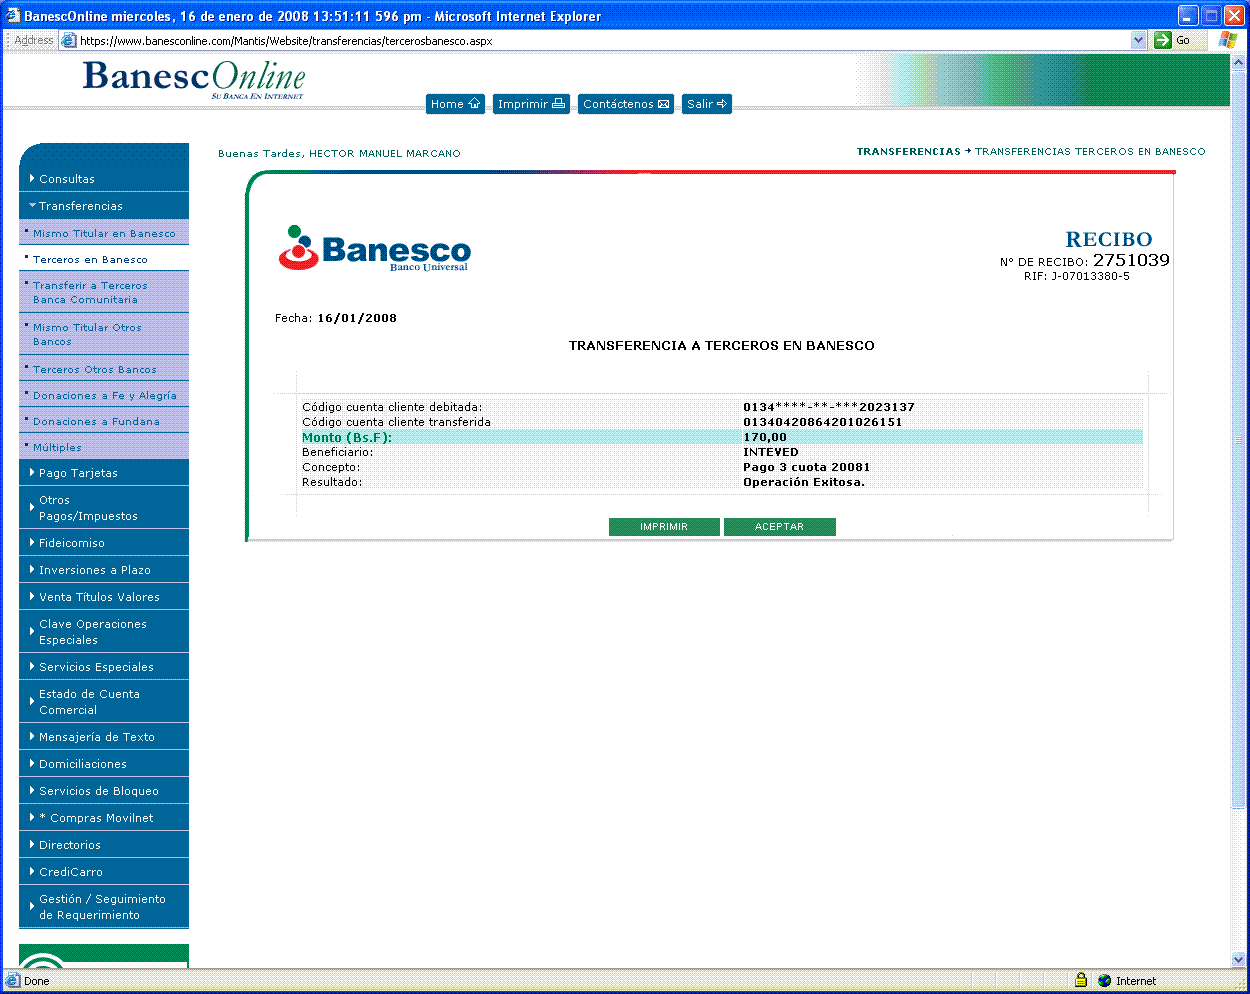Click the Imprimir button in top navigation

531,104
